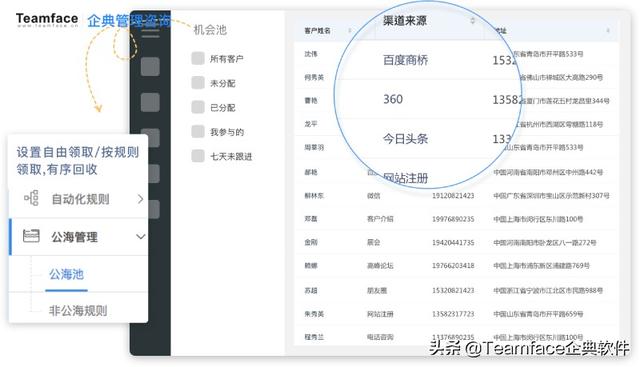Click the magnified 百度商桥 cell
Image resolution: width=640 pixels, height=367 pixels.
(405, 60)
